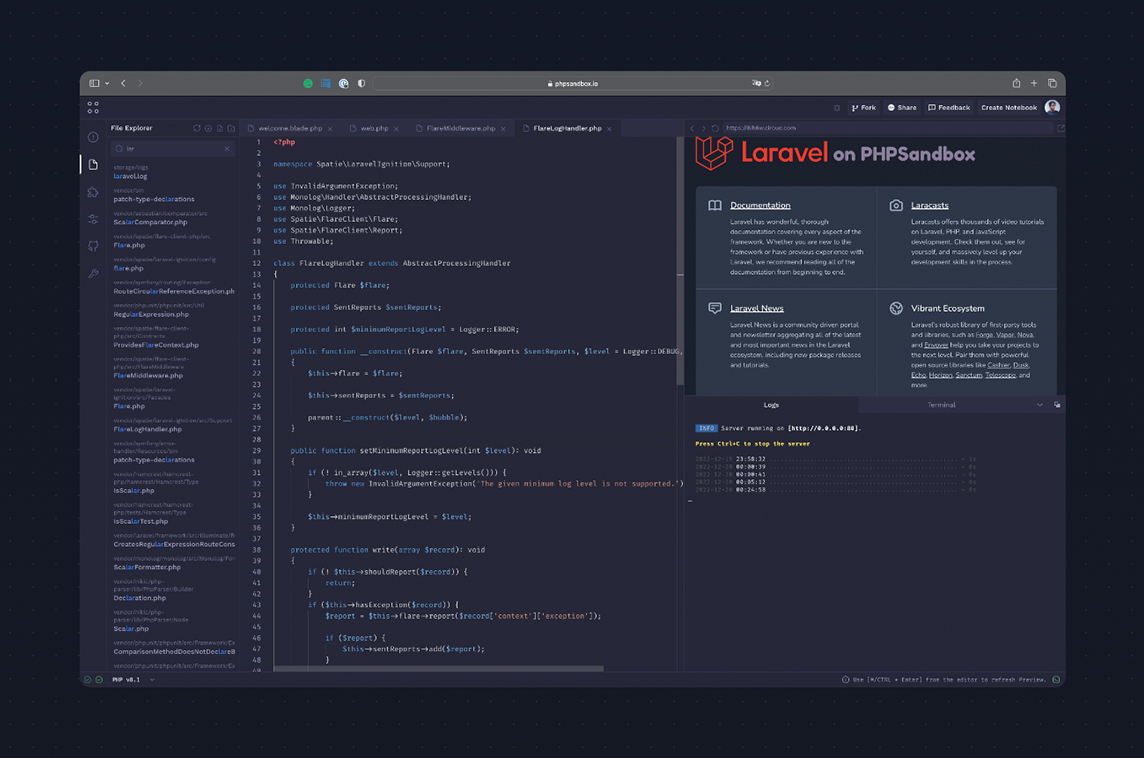Open the info panel in the sidebar
Screen dimensions: 1144x758
coord(93,137)
